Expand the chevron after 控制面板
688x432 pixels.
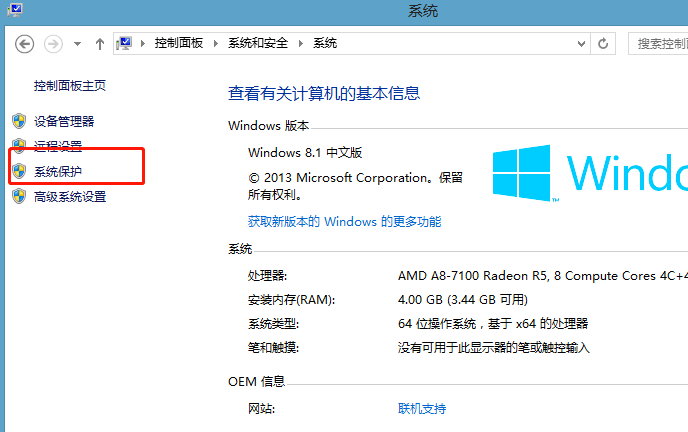tap(215, 43)
